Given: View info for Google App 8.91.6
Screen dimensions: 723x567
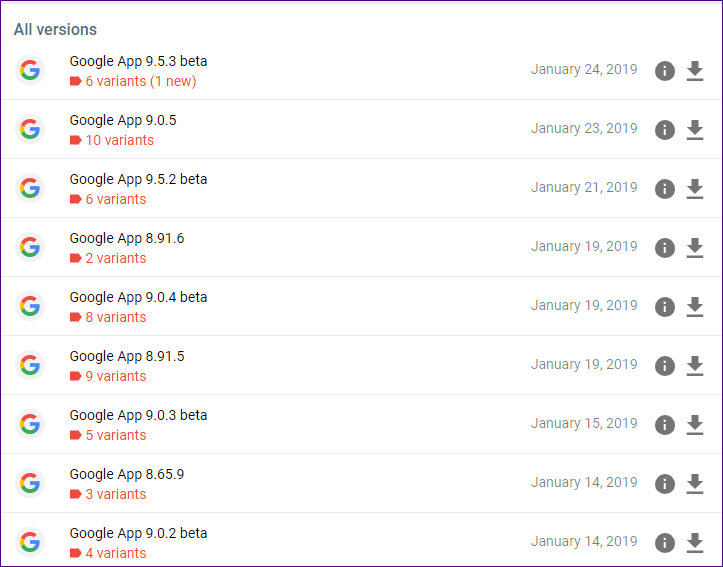Looking at the screenshot, I should pos(665,248).
